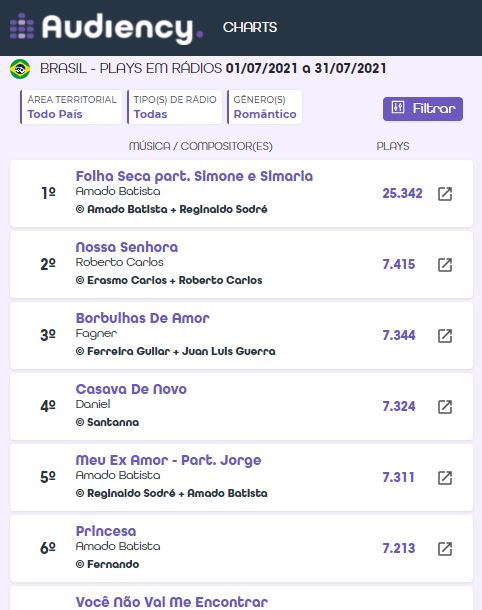Screen dimensions: 482x610
Task: Open external link icon for Princesa
Action: [445, 549]
